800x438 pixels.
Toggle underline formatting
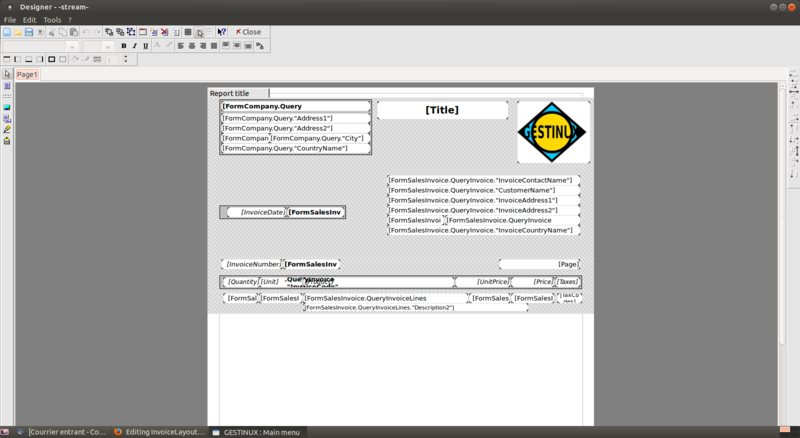click(146, 46)
